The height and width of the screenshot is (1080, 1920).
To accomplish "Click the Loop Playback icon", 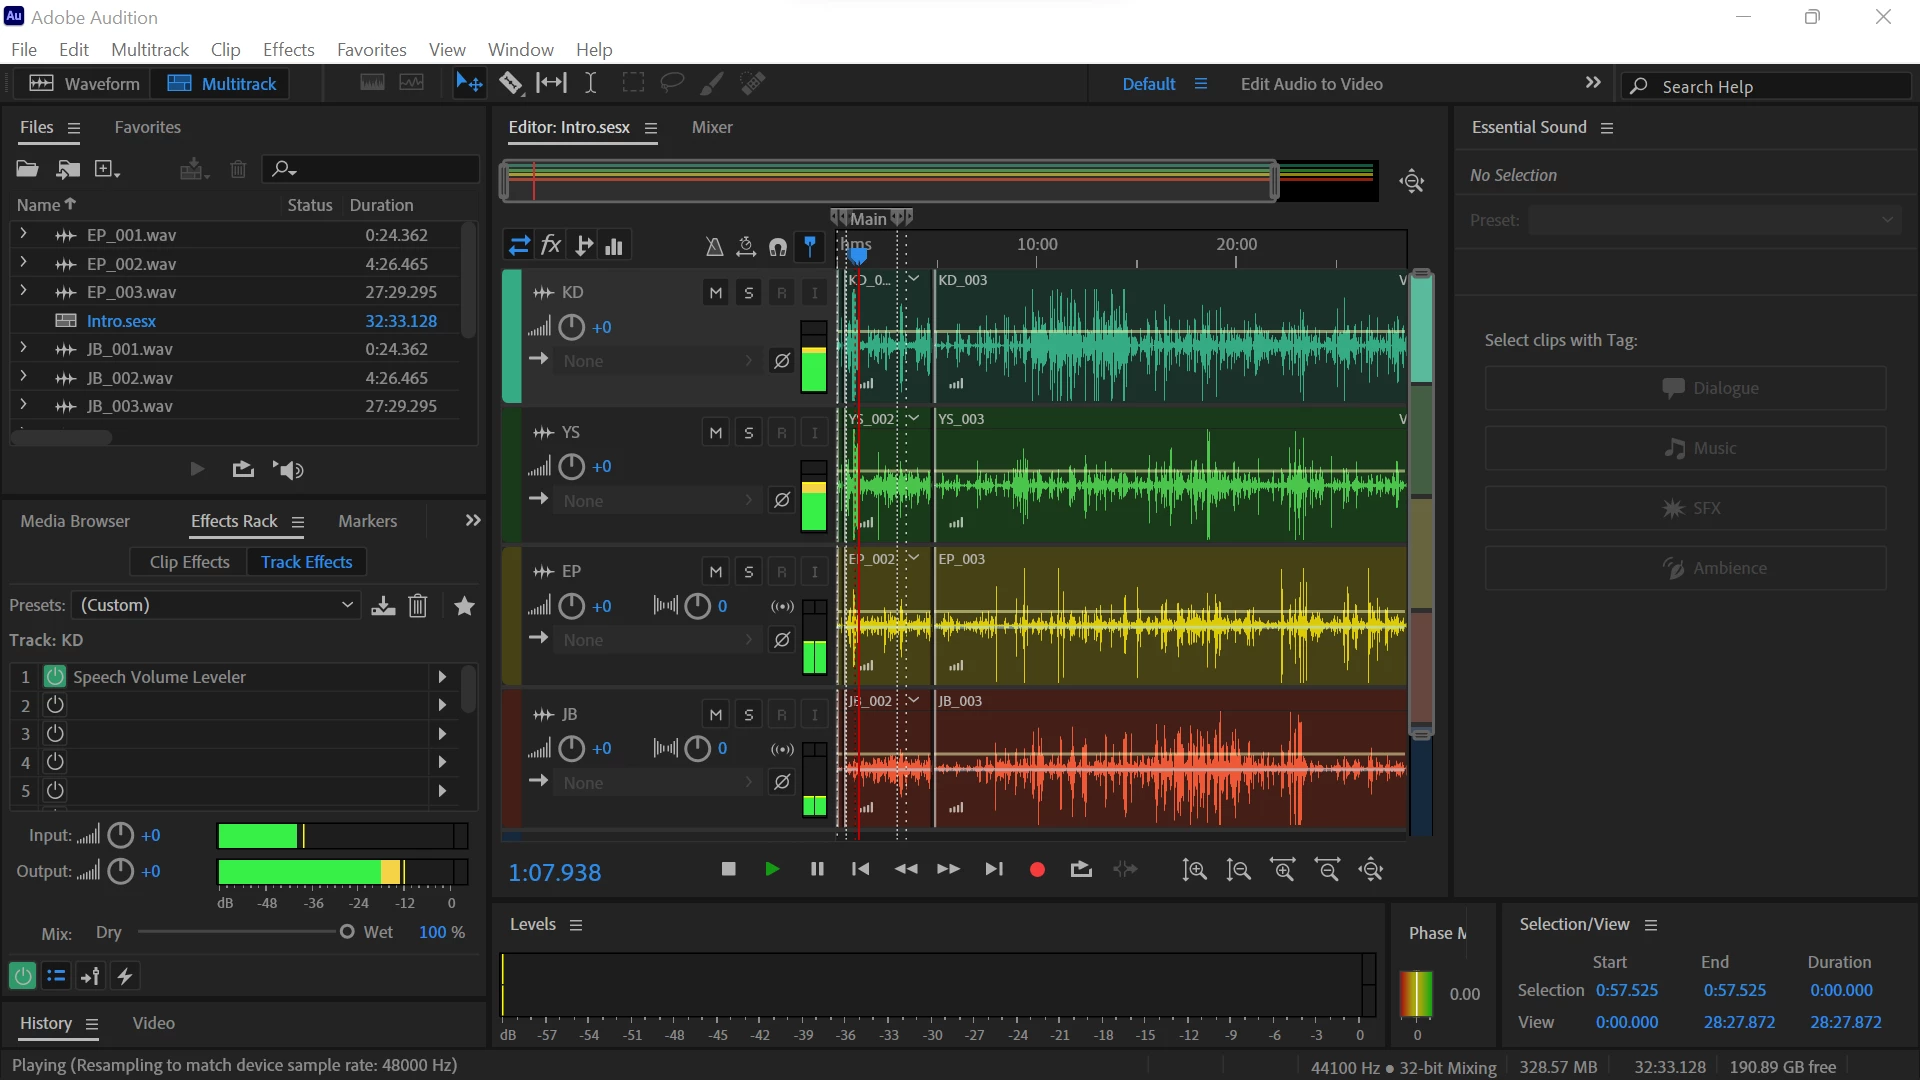I will 1081,870.
